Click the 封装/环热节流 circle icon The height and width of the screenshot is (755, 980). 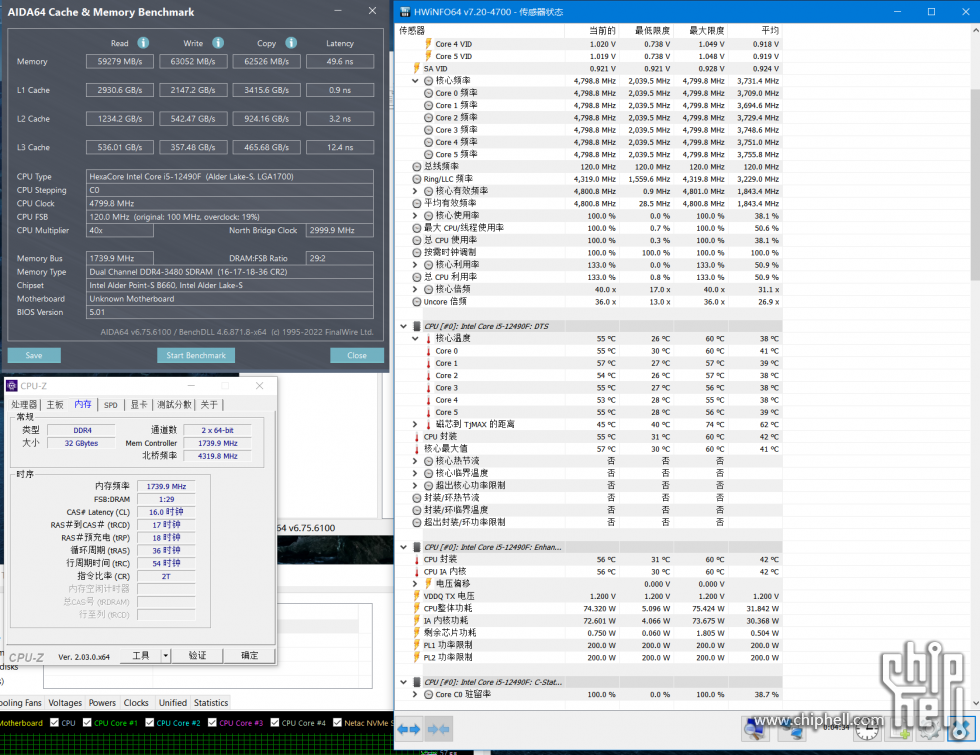[x=417, y=498]
